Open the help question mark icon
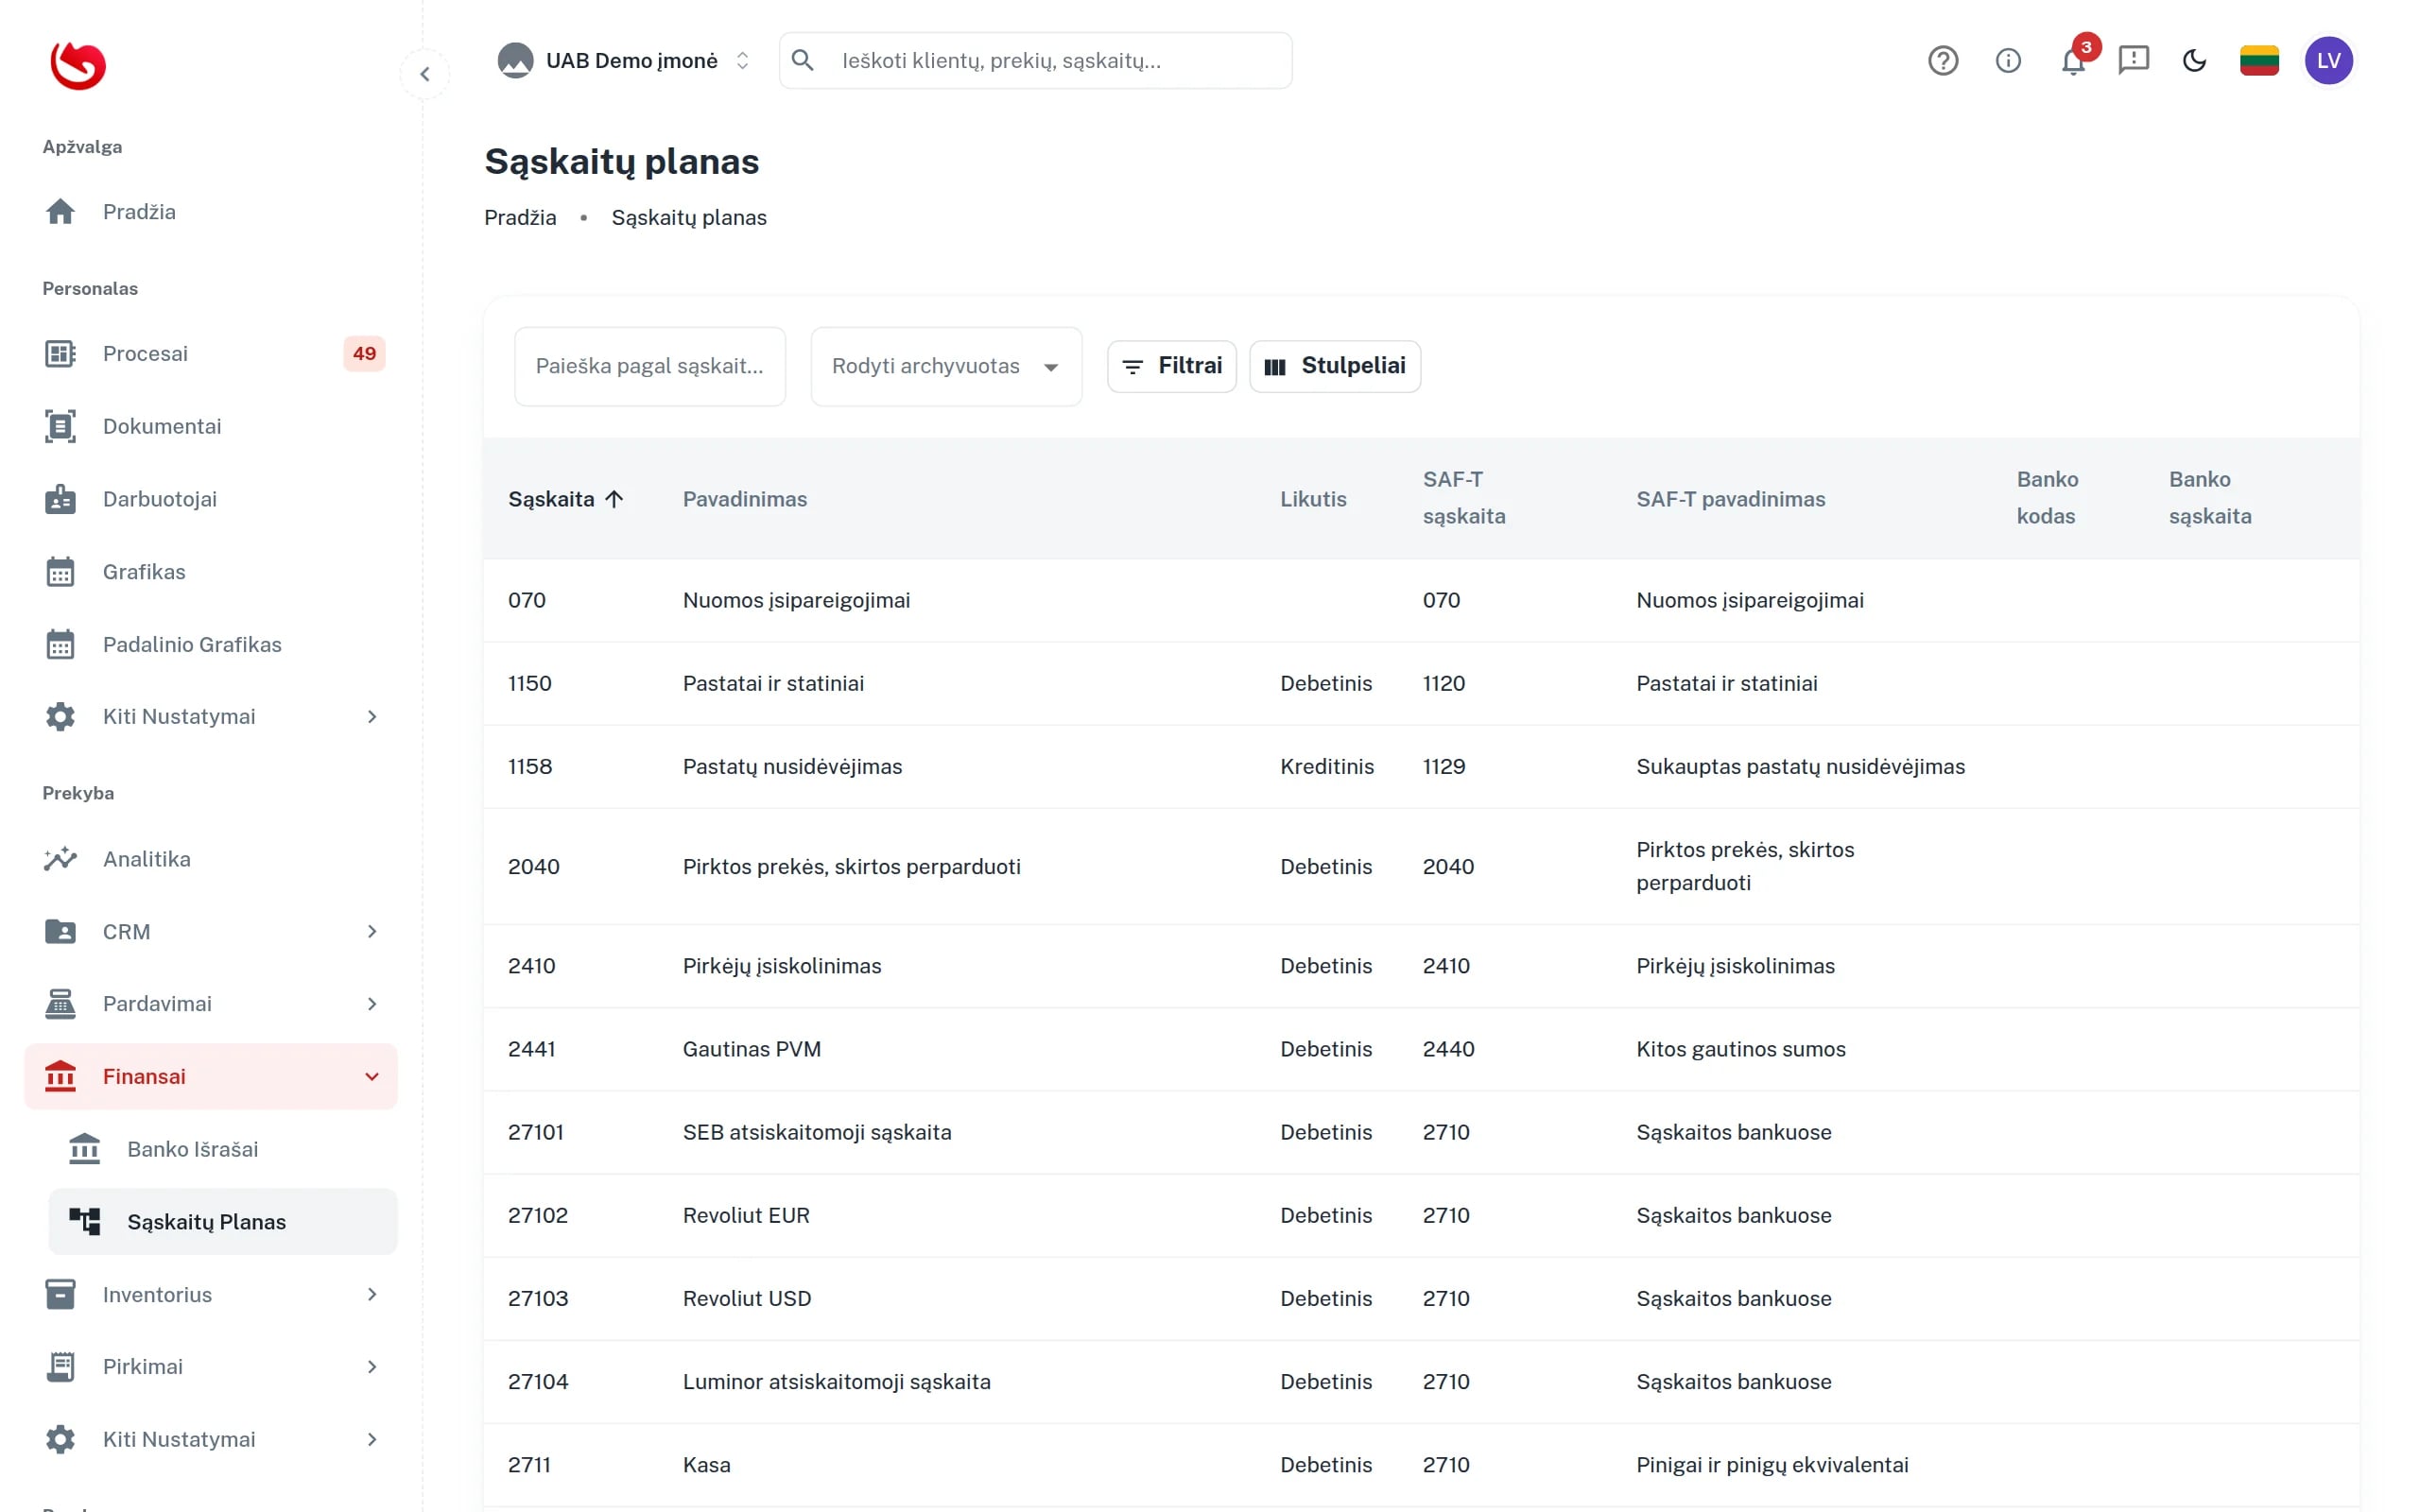Viewport: 2420px width, 1512px height. point(1942,61)
